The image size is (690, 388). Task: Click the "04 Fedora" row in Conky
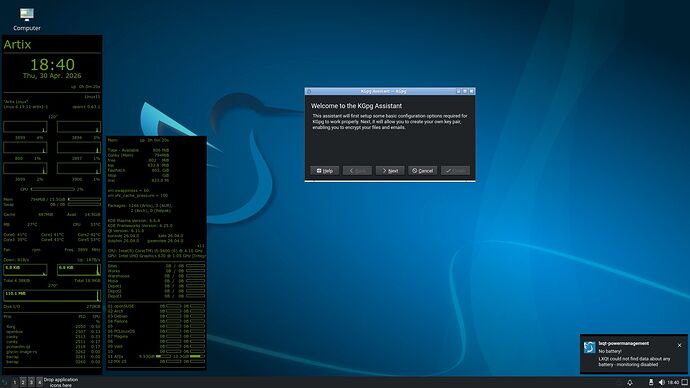156,321
